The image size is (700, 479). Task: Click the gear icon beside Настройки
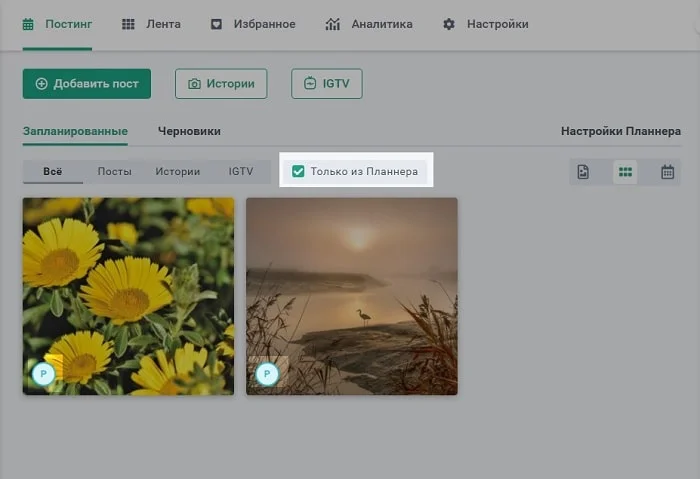coord(449,24)
